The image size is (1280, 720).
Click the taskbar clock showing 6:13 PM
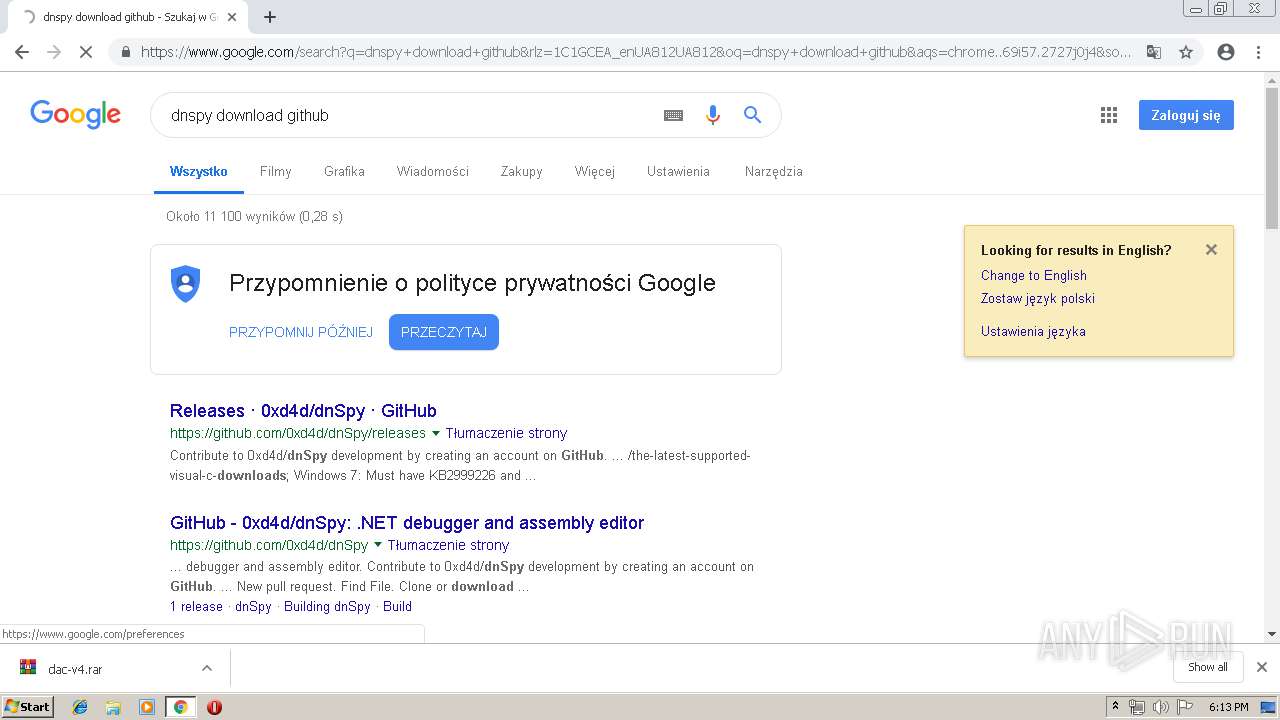1228,707
